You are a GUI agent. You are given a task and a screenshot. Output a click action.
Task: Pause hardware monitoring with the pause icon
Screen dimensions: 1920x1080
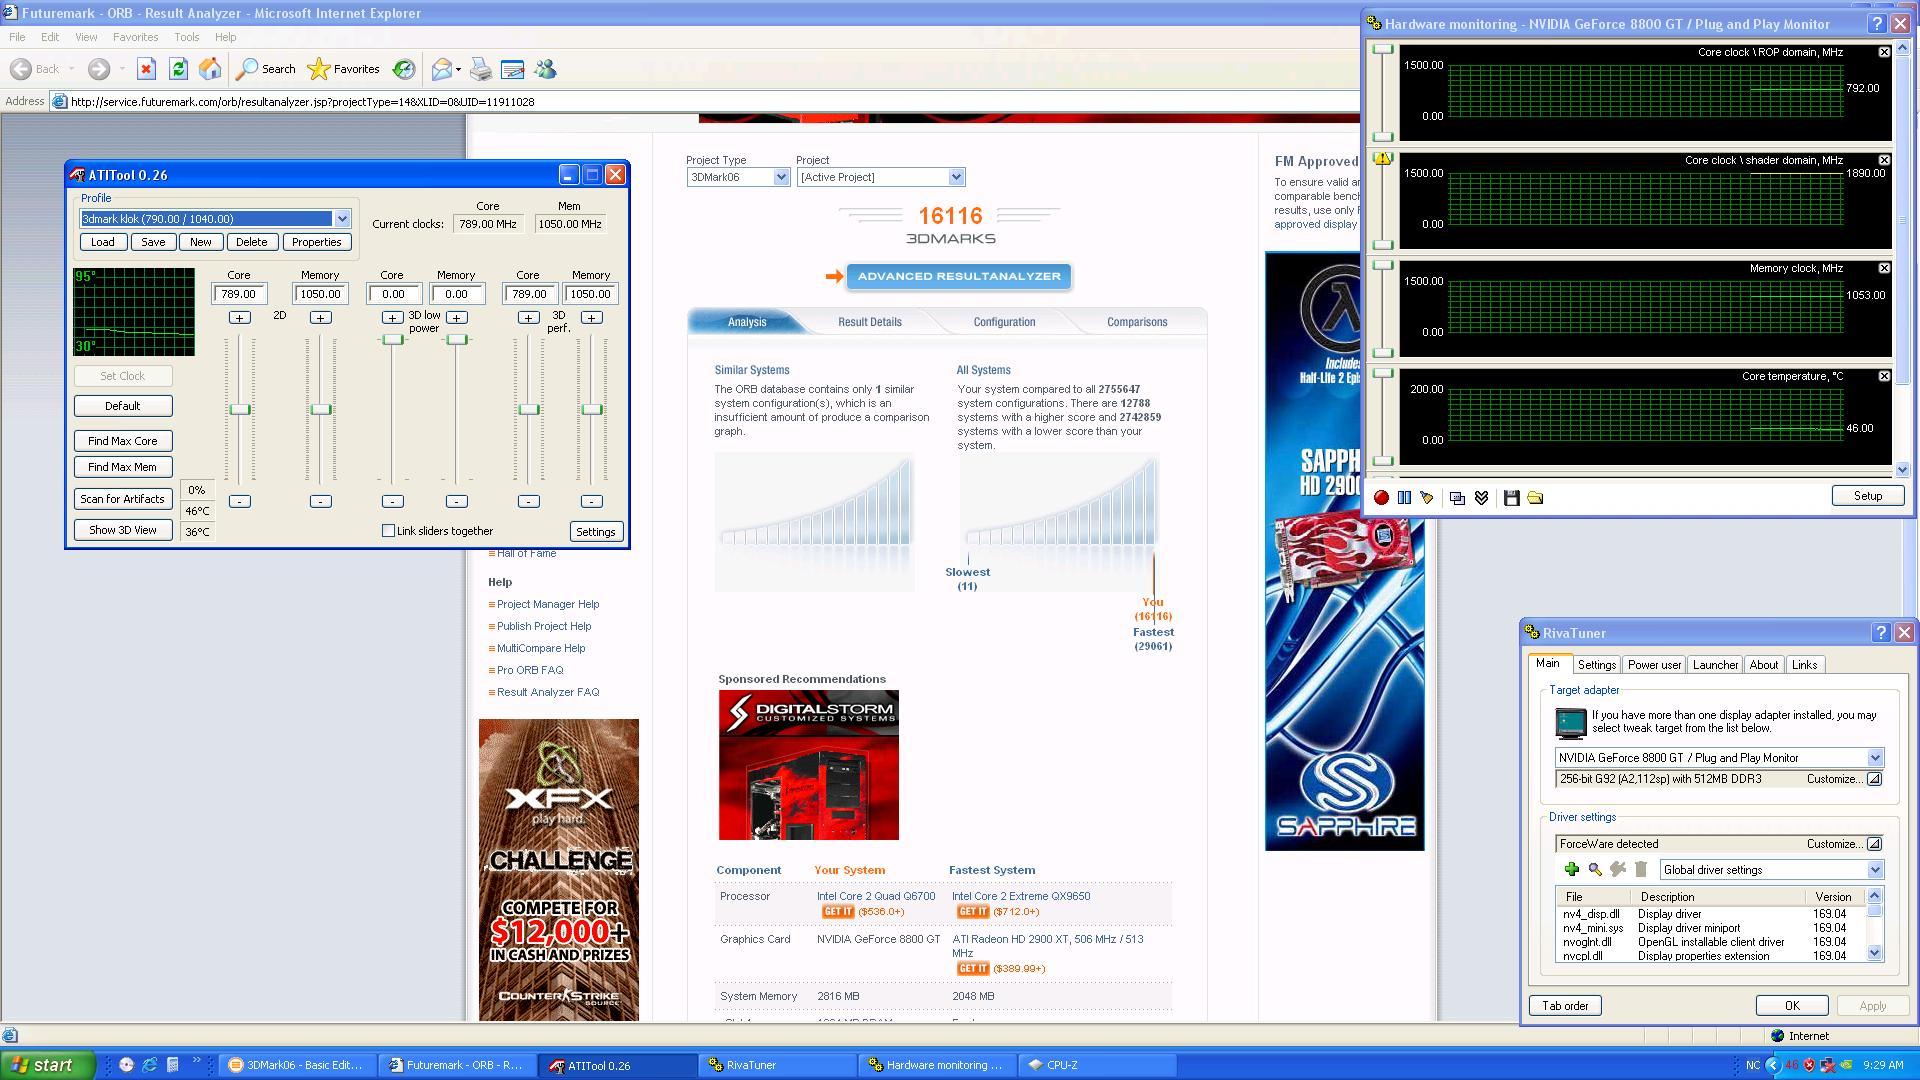1404,497
